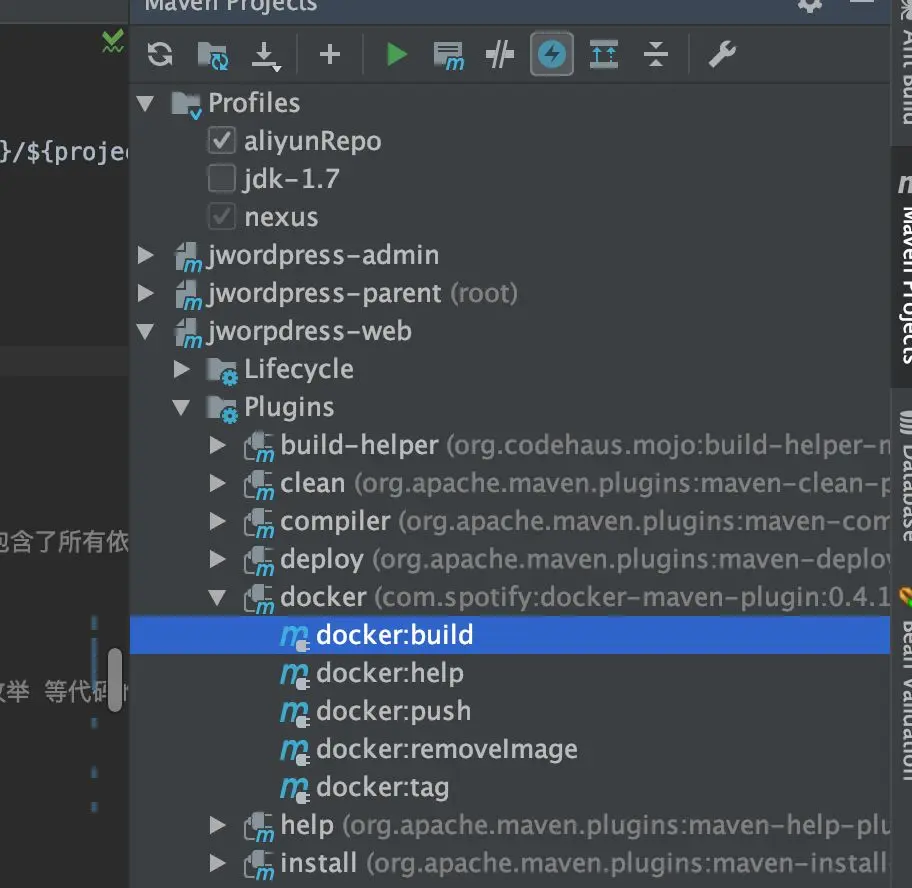The width and height of the screenshot is (912, 888).
Task: Collapse the jworpdress-web module
Action: tap(145, 331)
